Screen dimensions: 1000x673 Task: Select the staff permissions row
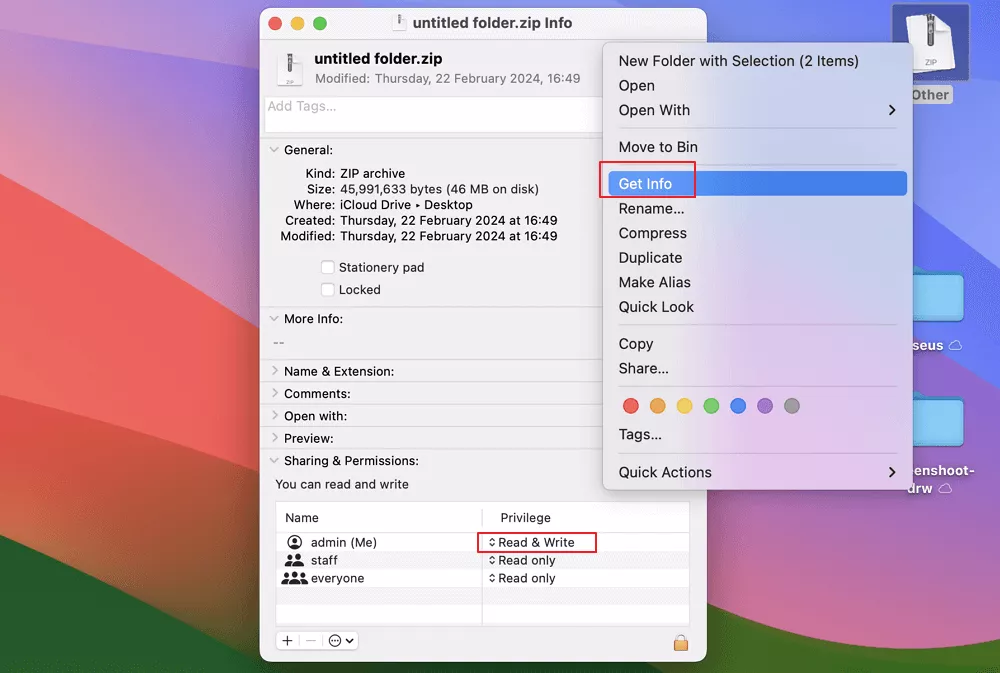click(483, 560)
